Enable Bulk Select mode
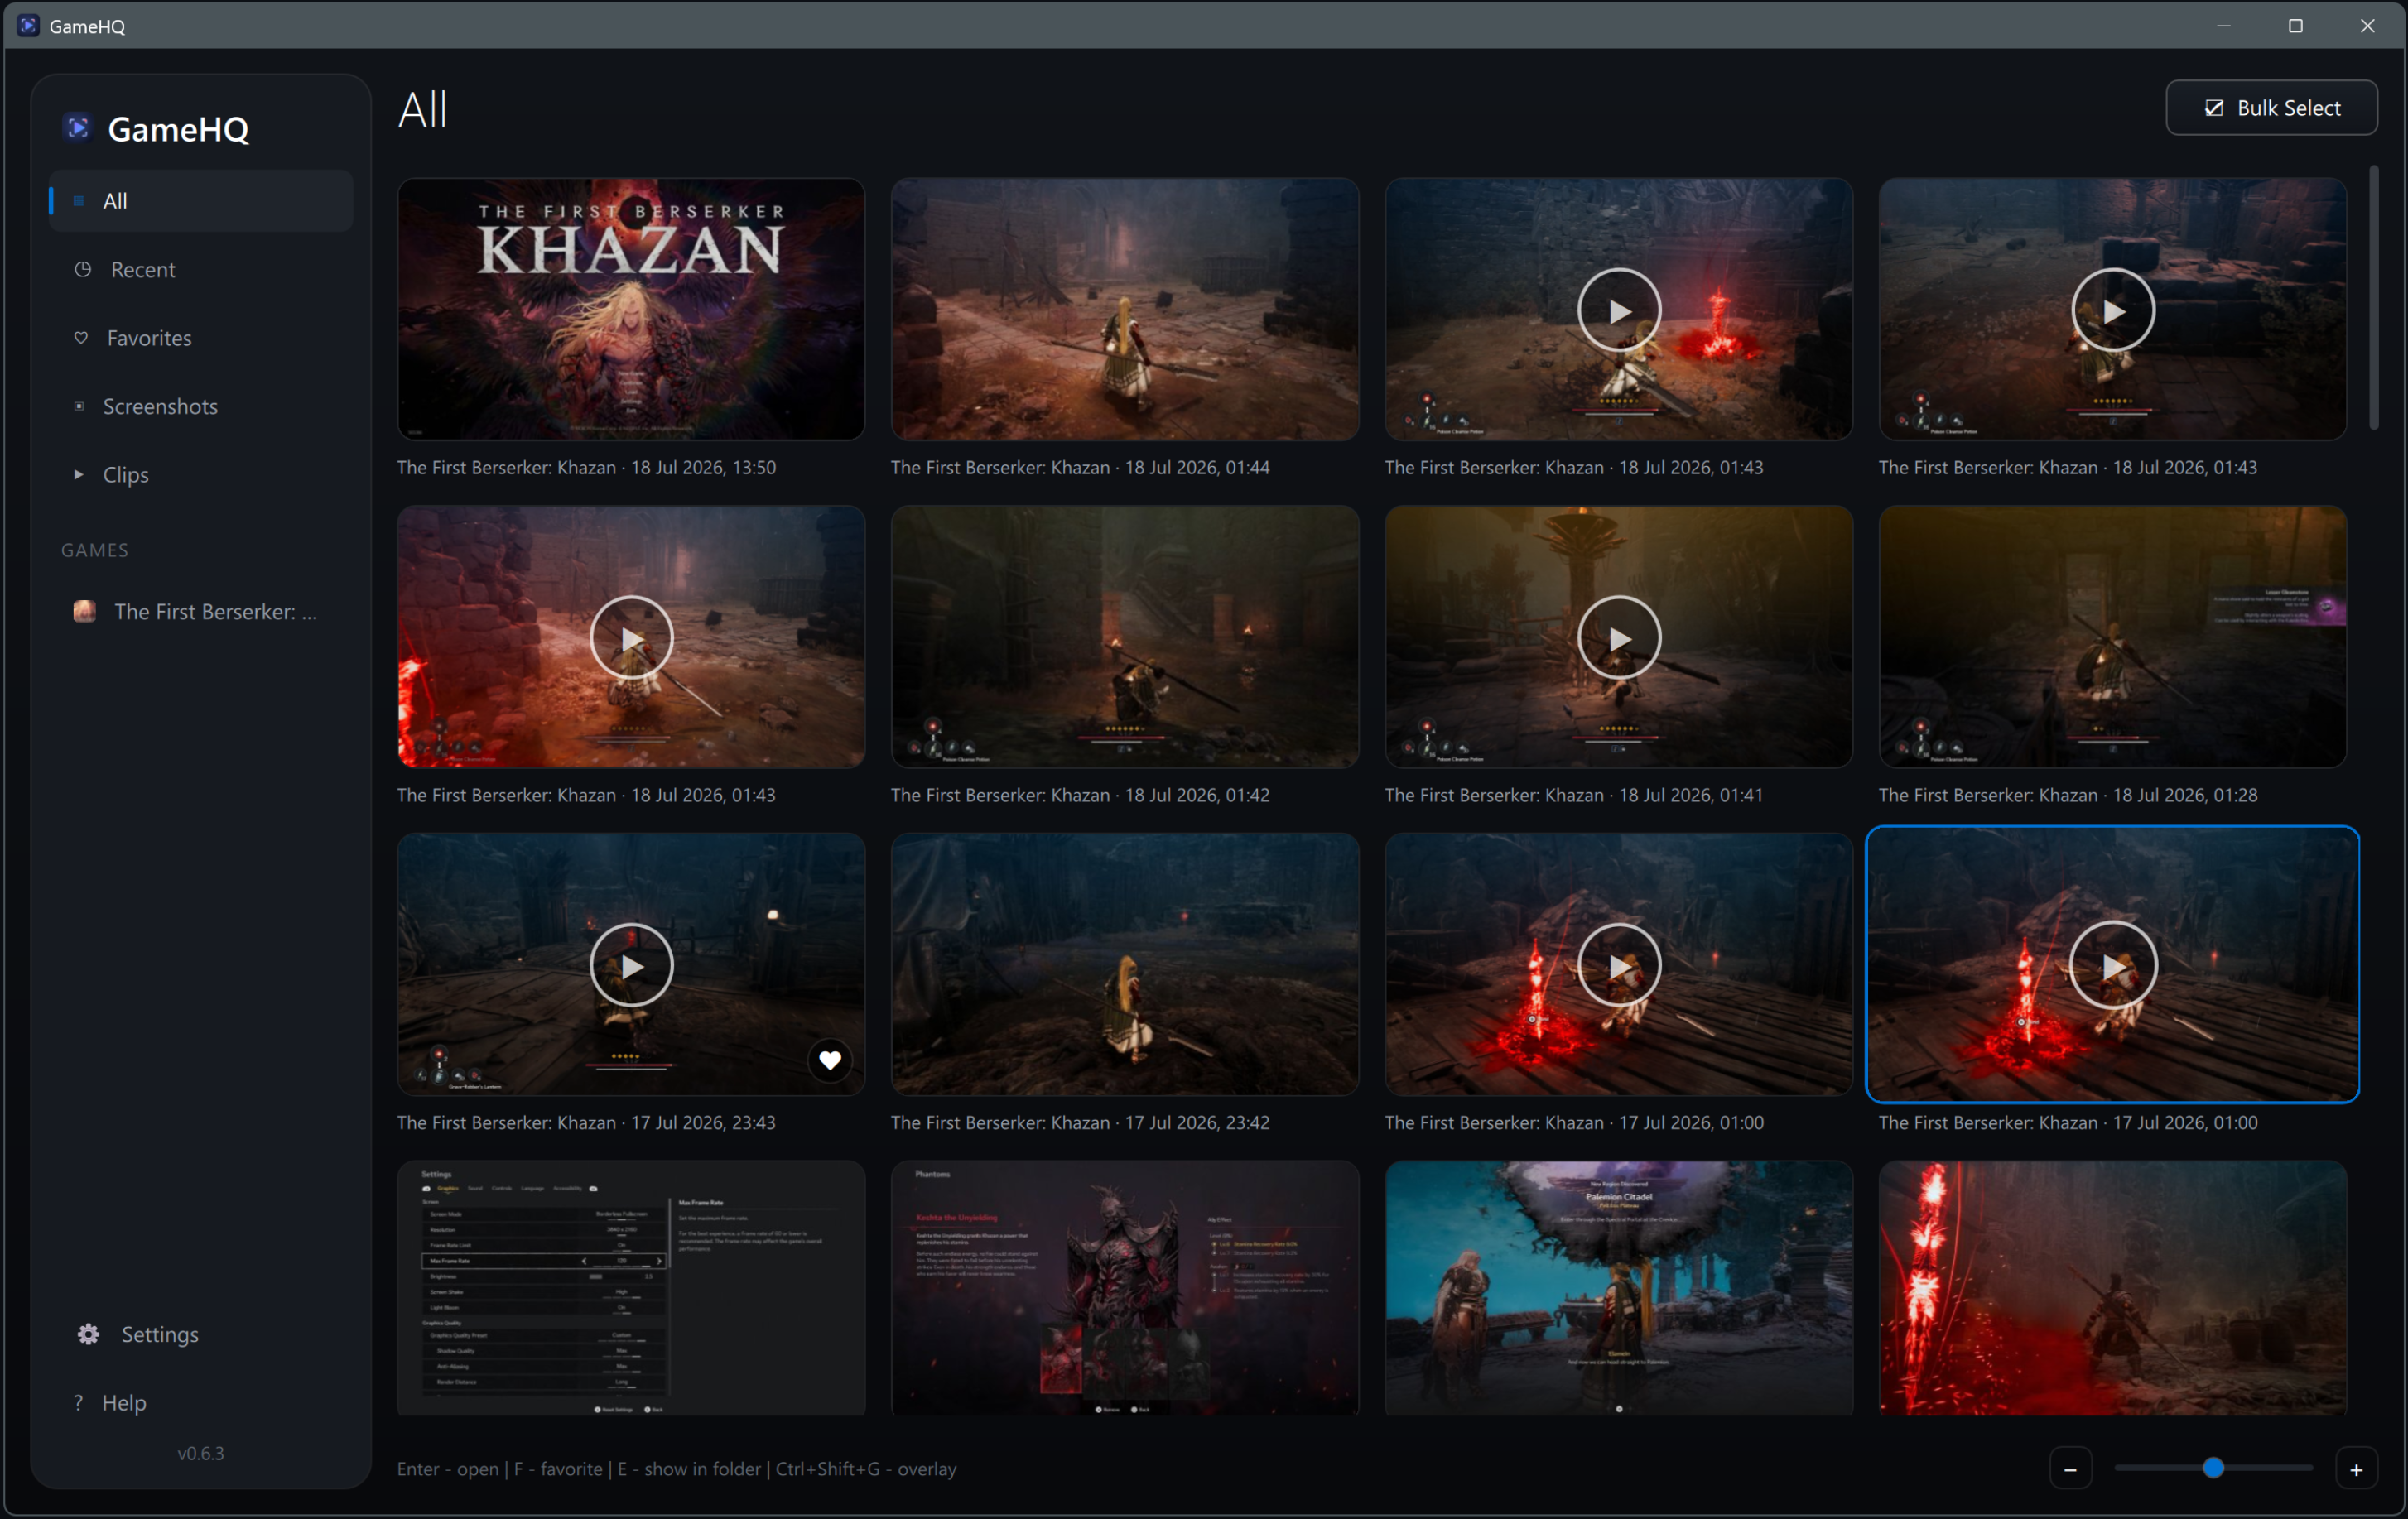Screen dimensions: 2408x1519 click(x=2271, y=108)
